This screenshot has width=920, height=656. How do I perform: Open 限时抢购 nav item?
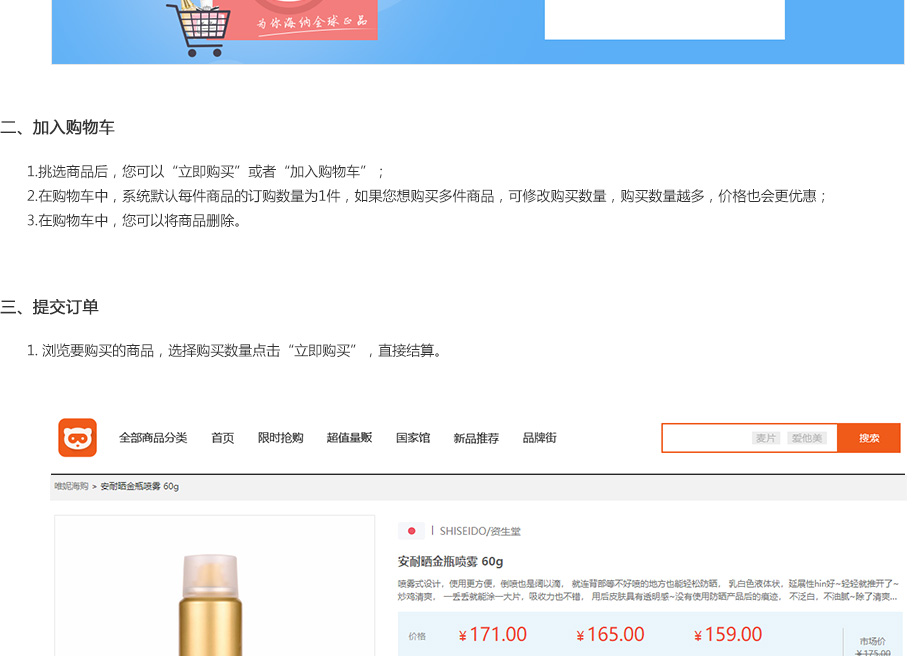point(280,438)
